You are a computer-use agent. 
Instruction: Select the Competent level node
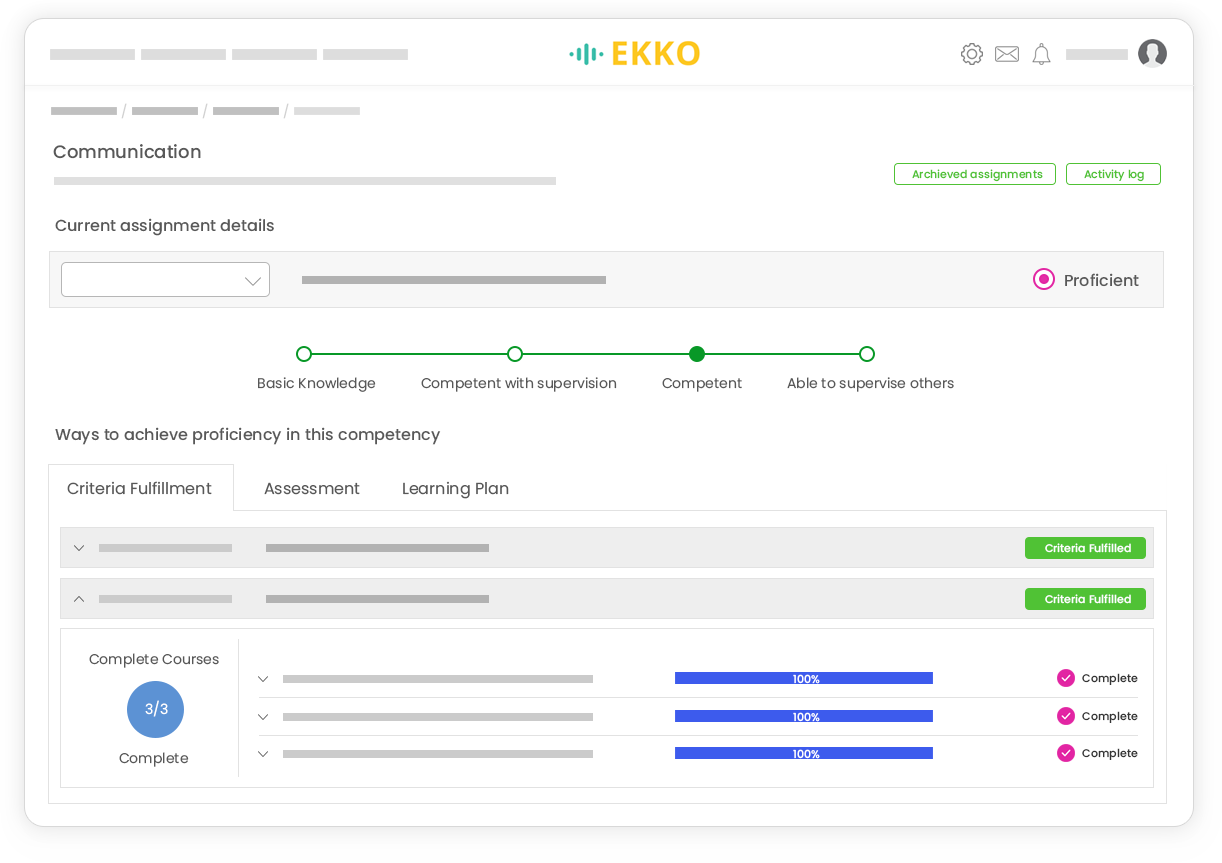click(x=697, y=354)
